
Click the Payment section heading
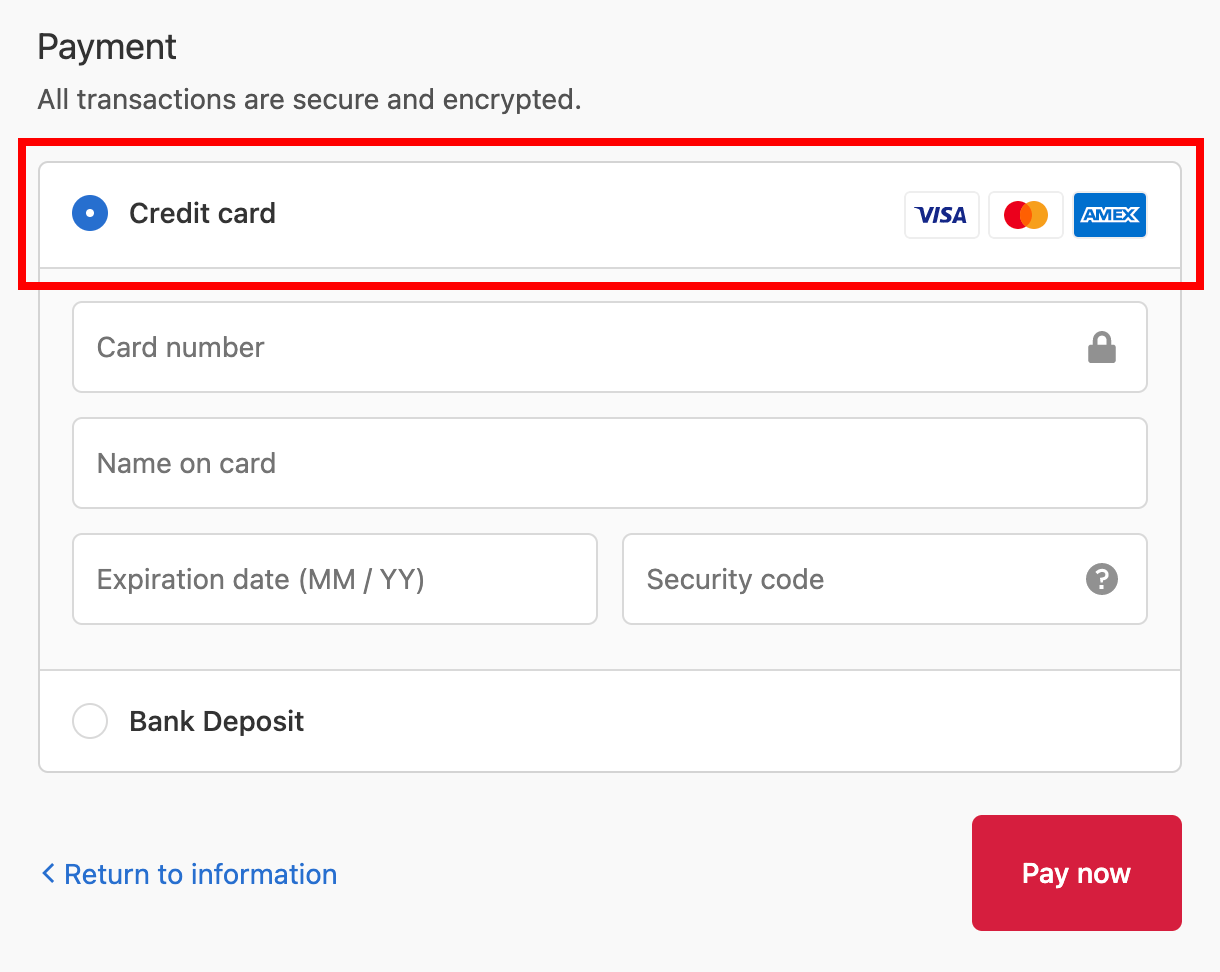pos(106,46)
